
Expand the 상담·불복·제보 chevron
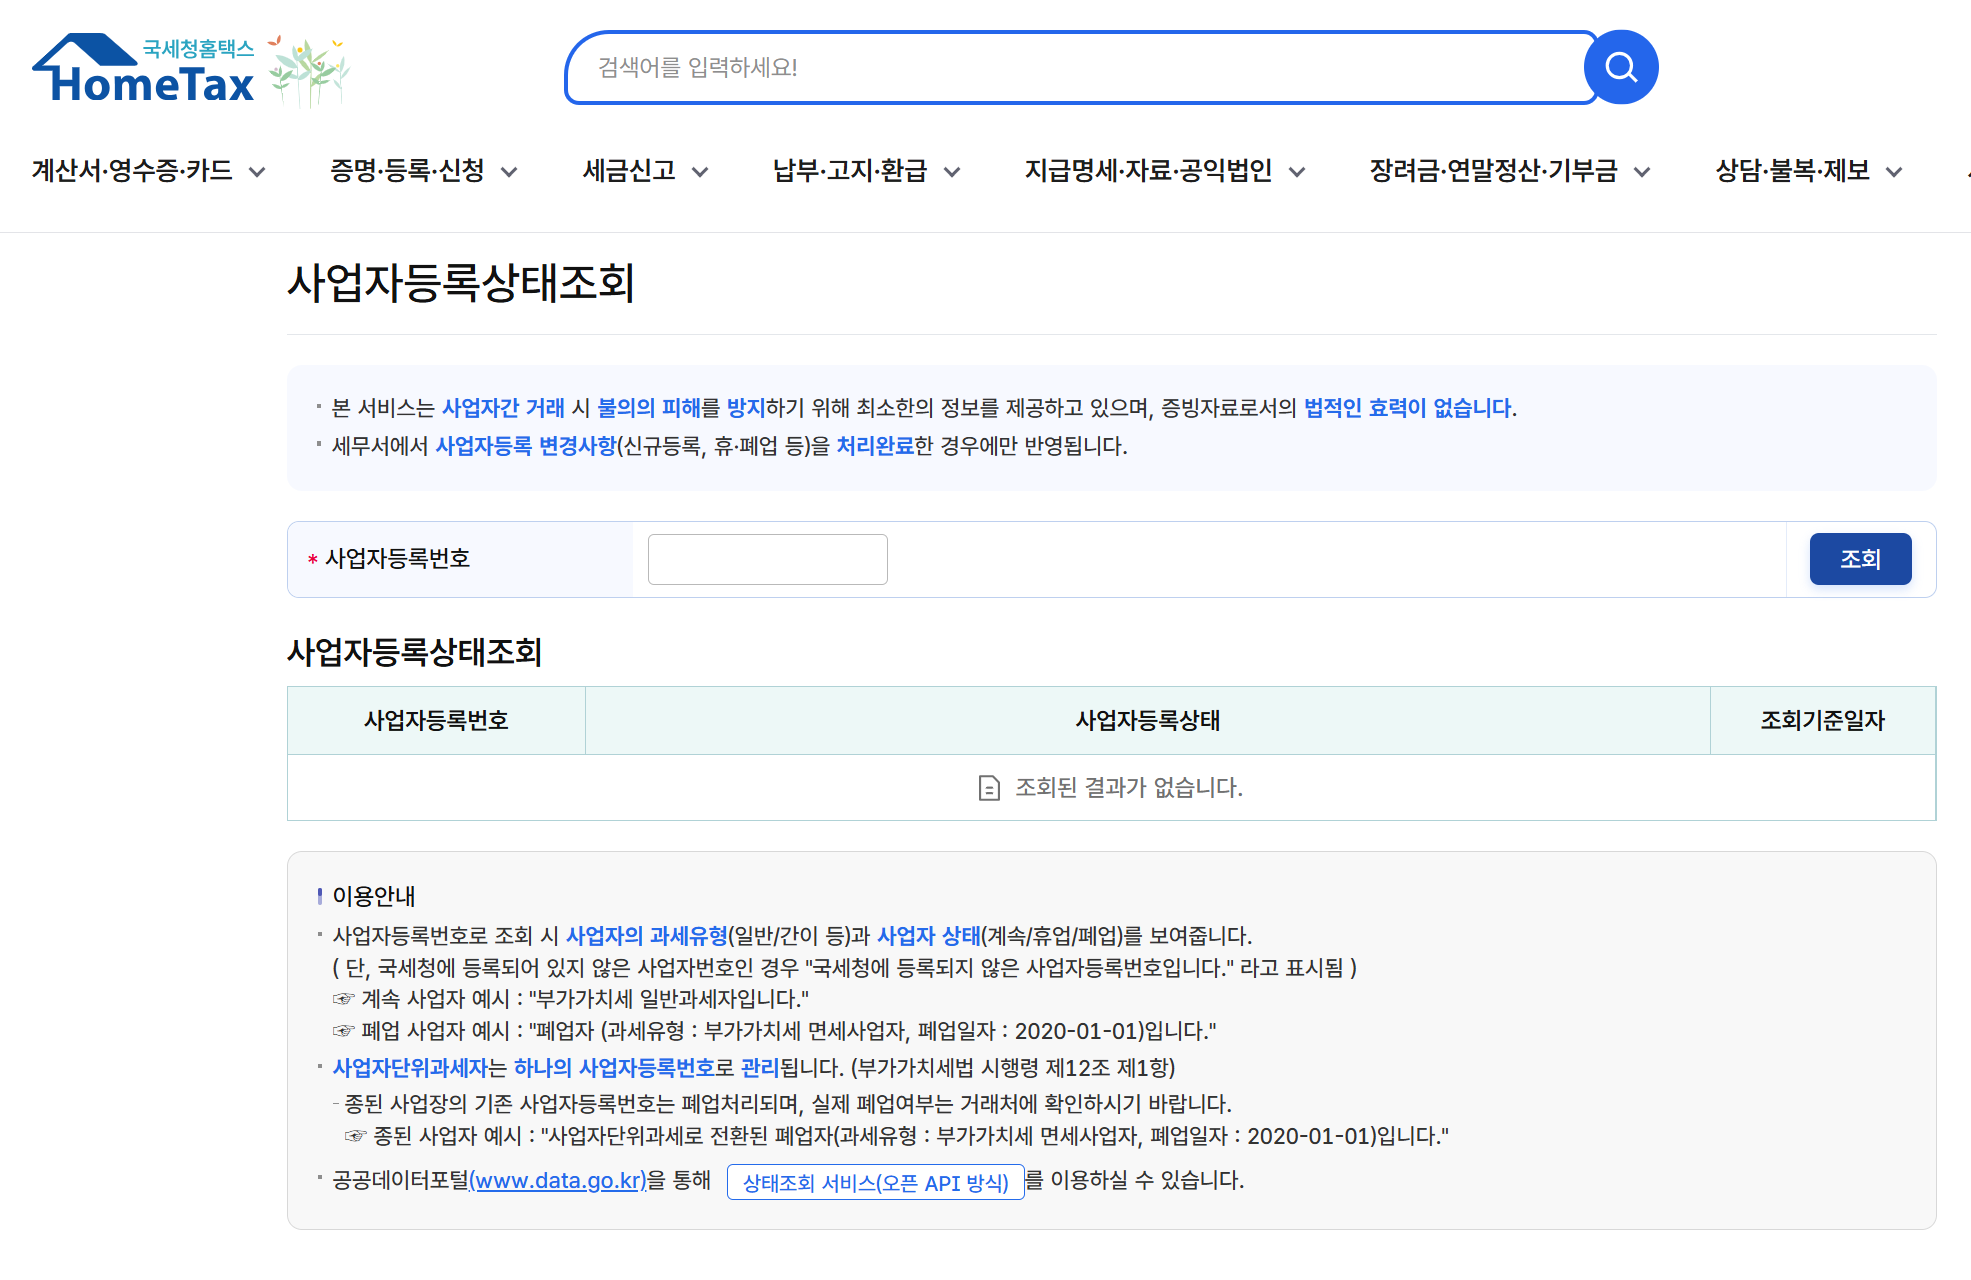(x=1893, y=172)
